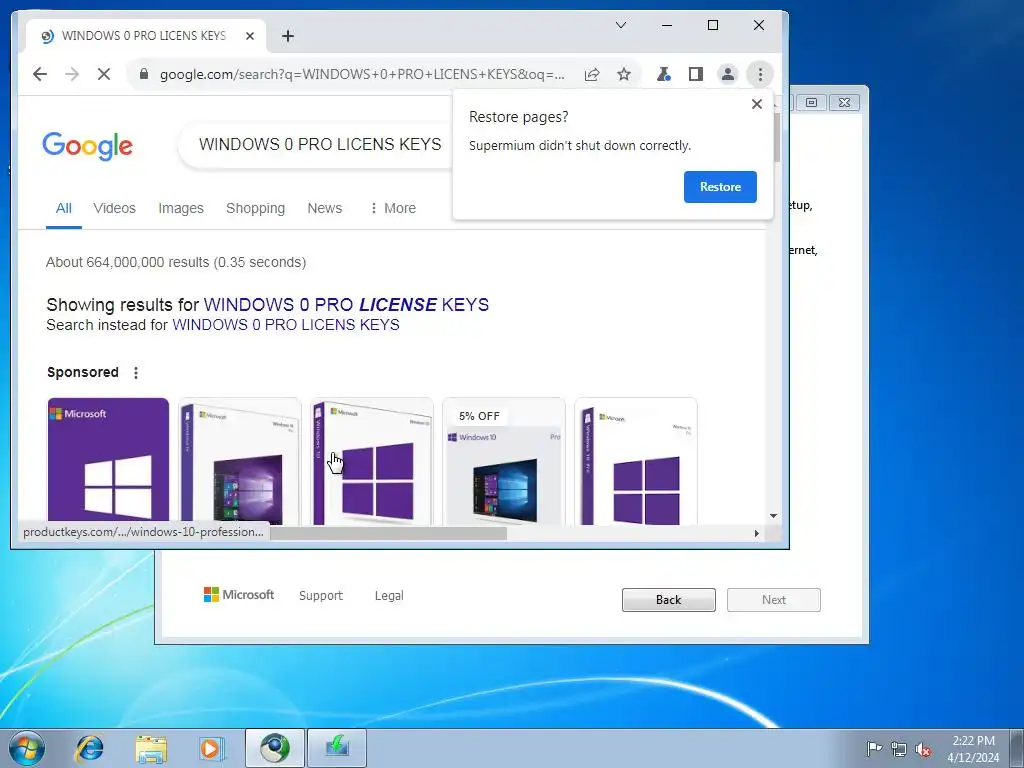Stop page loading with the X button
Screen dimensions: 1024x768
(x=104, y=74)
